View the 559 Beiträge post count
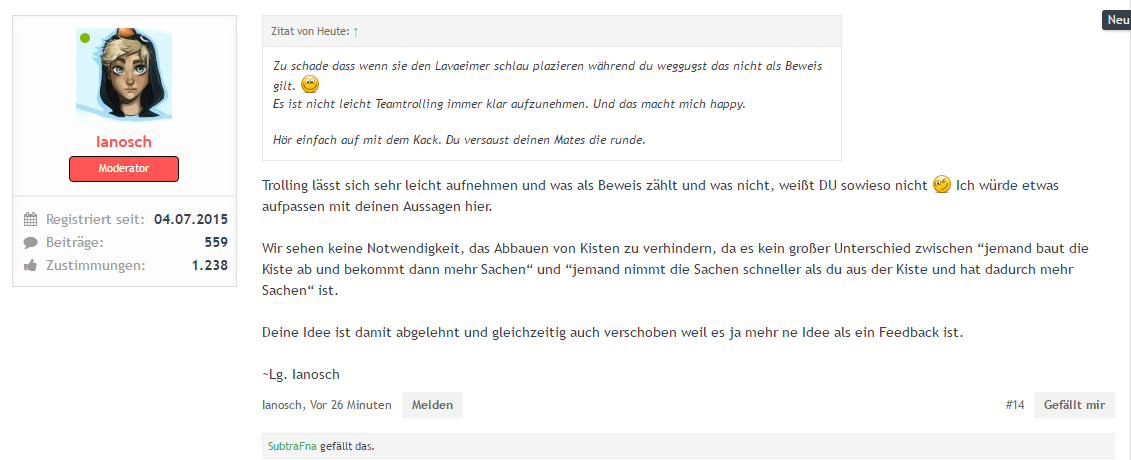The width and height of the screenshot is (1131, 460). pos(216,242)
